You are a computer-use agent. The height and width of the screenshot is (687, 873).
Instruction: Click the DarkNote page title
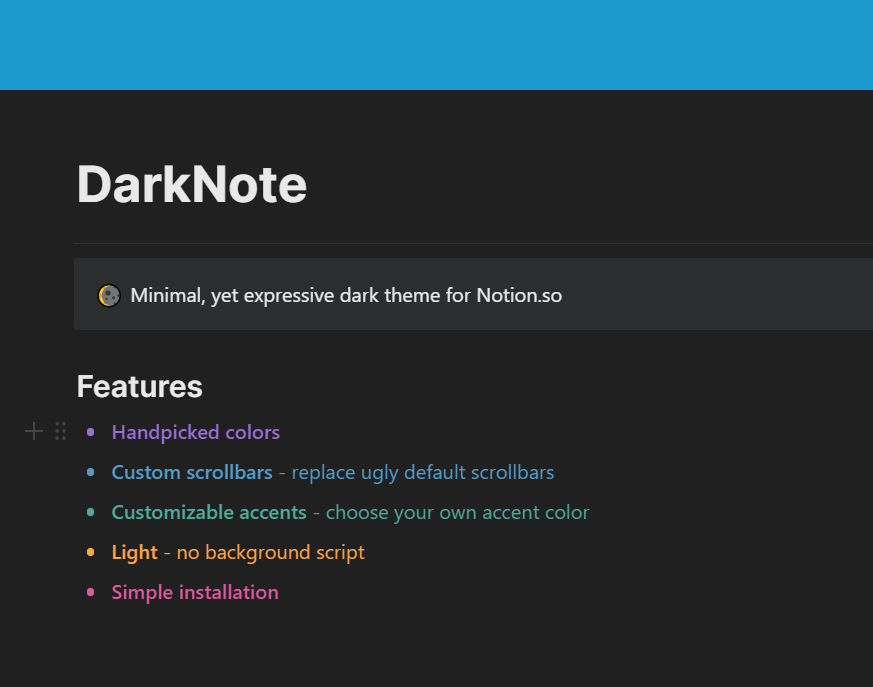(x=192, y=184)
